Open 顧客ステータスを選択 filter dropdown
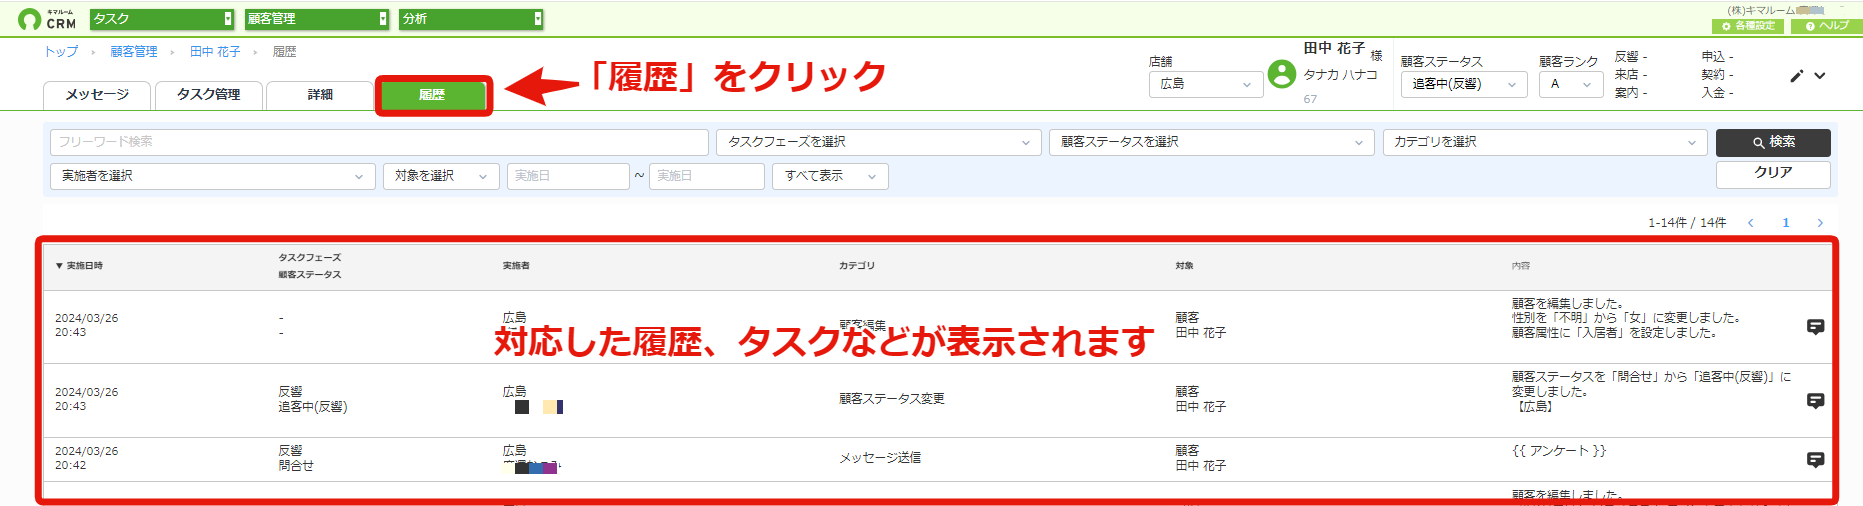Viewport: 1863px width, 506px height. [x=1212, y=142]
